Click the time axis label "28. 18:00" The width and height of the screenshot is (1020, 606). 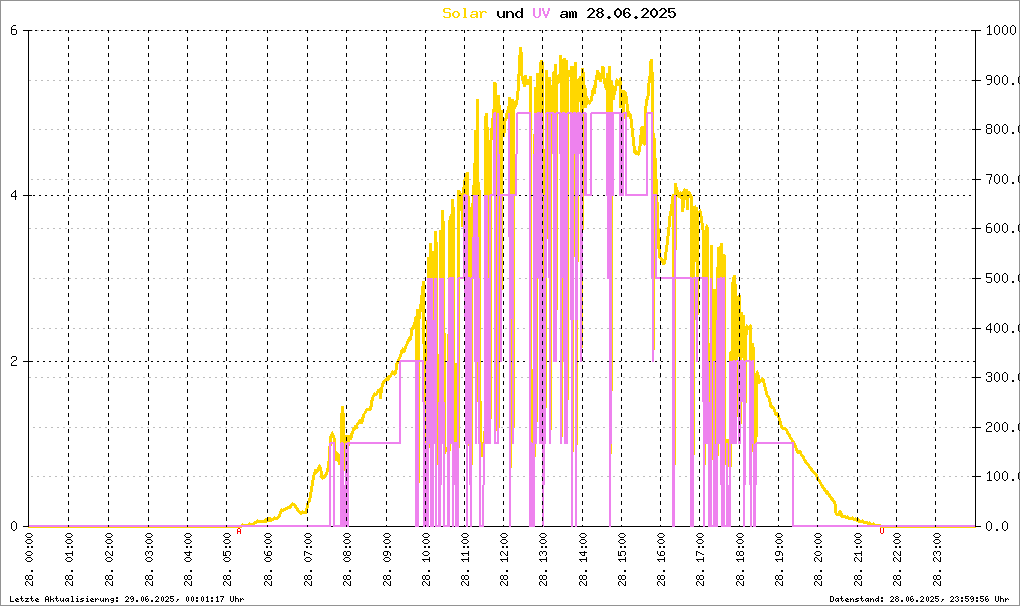[x=739, y=560]
